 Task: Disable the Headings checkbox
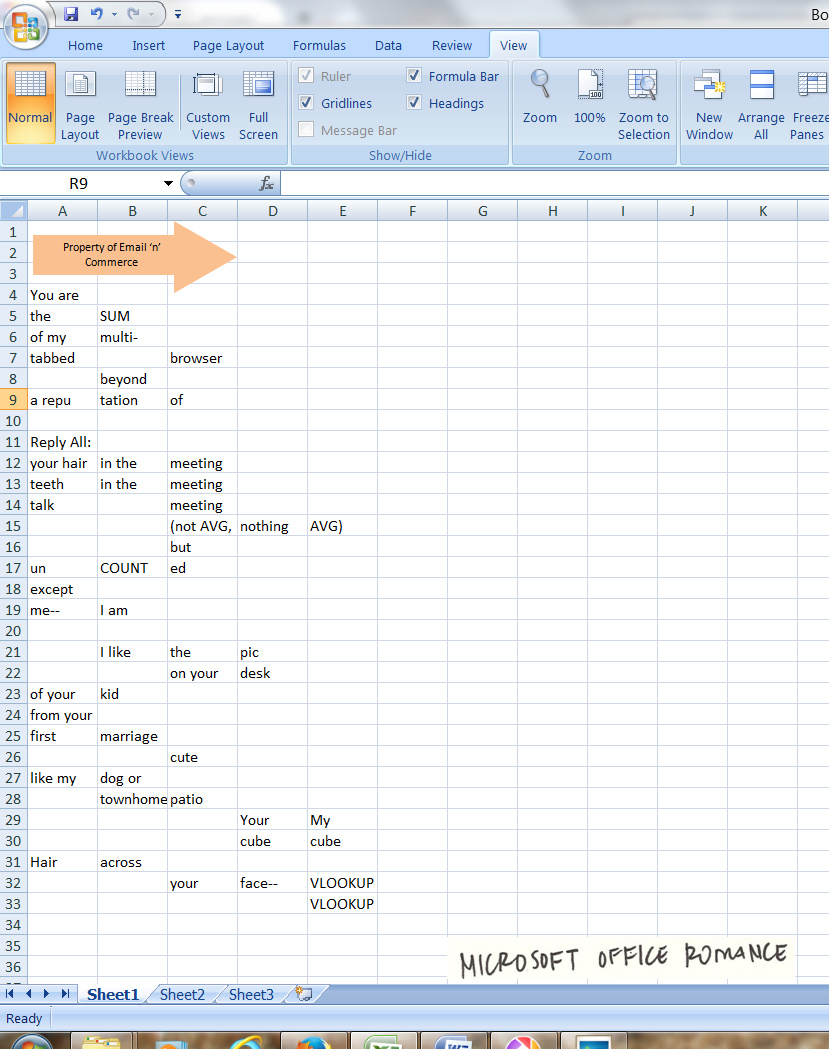[415, 103]
